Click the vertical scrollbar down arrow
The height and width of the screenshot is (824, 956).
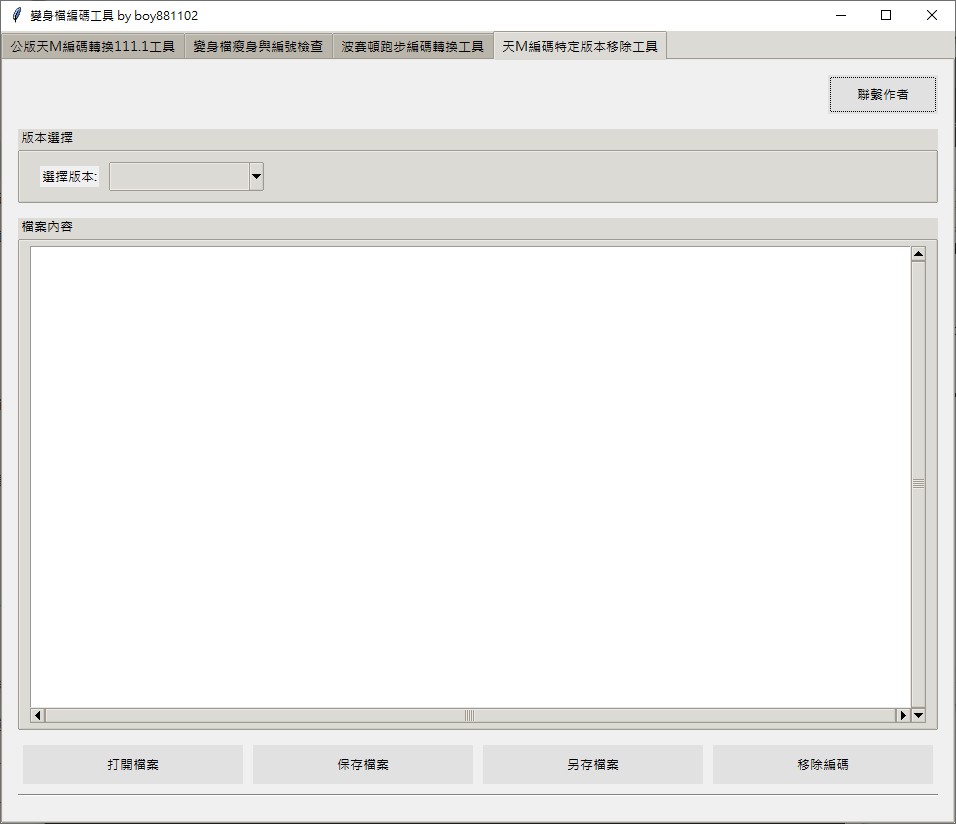click(x=918, y=715)
